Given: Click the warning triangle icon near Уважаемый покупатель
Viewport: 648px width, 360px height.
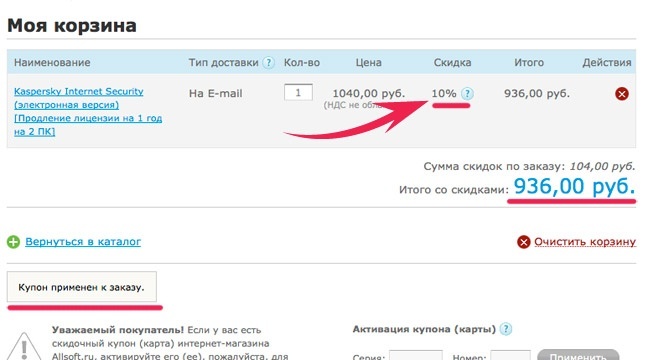Looking at the screenshot, I should click(x=24, y=346).
